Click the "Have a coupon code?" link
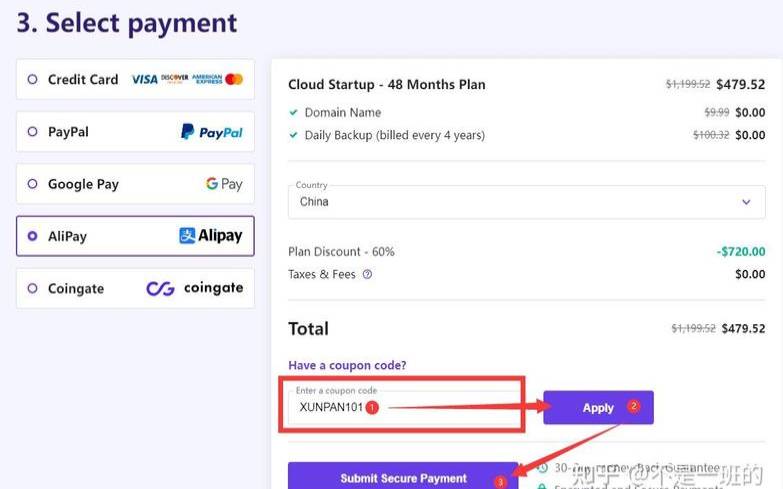Viewport: 783px width, 489px height. click(347, 365)
